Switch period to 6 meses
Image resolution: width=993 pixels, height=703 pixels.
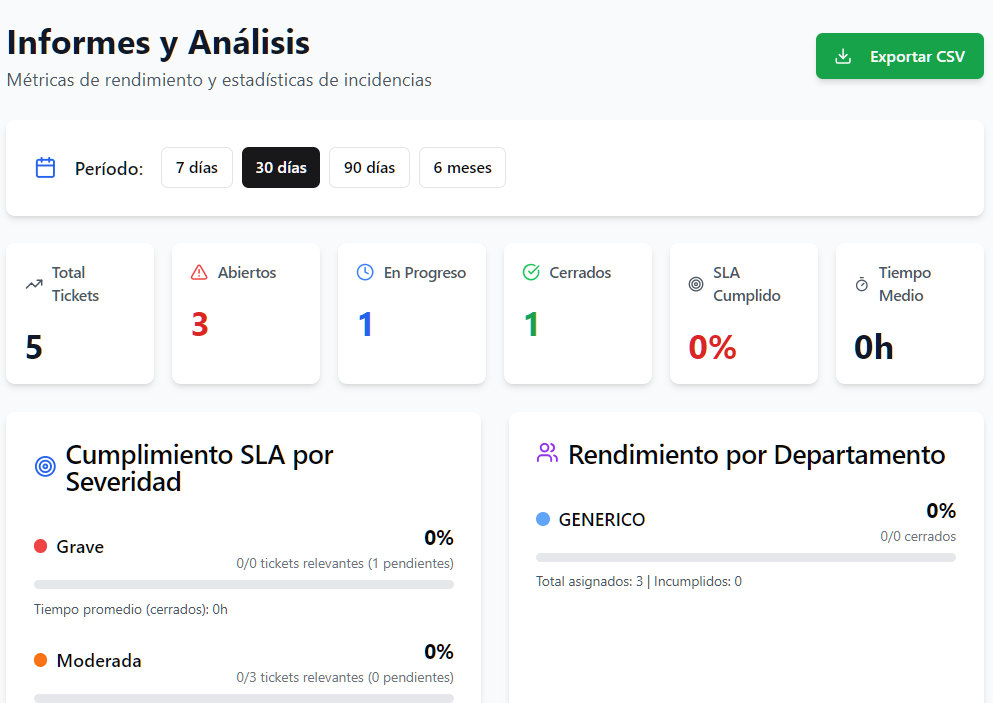pyautogui.click(x=462, y=168)
